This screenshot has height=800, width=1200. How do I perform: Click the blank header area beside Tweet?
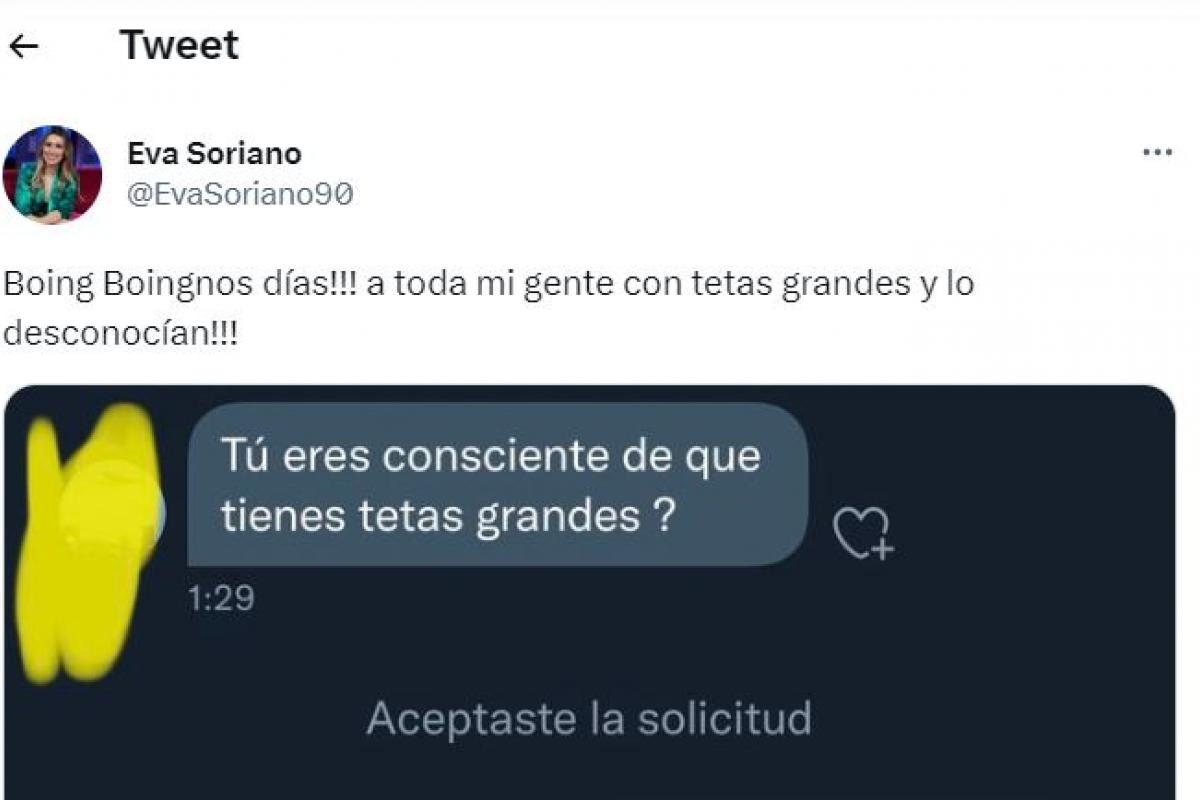700,45
